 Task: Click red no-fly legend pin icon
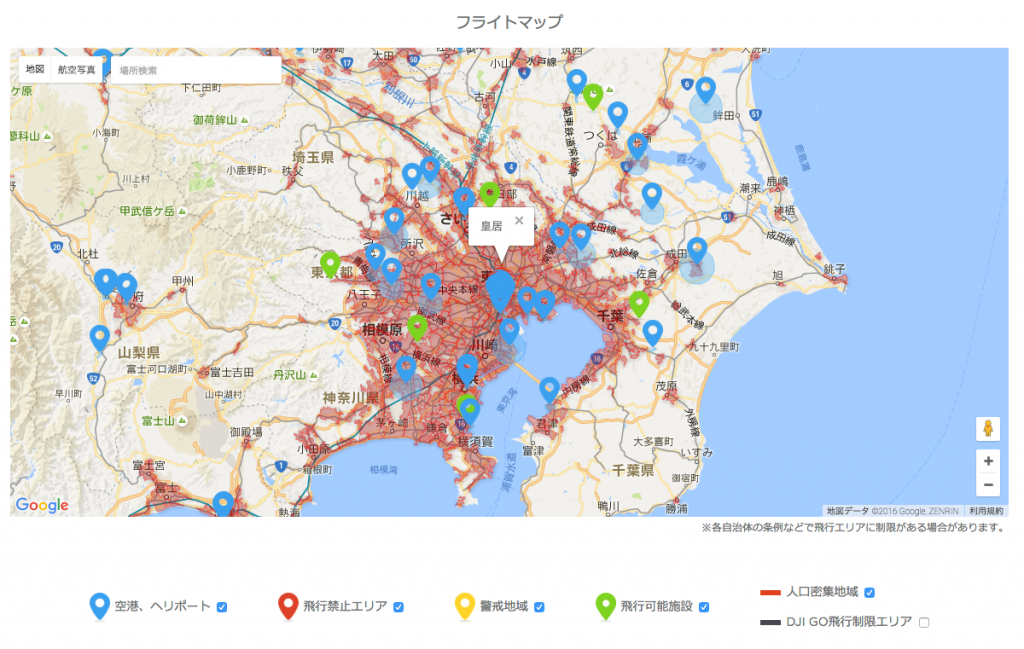click(288, 607)
